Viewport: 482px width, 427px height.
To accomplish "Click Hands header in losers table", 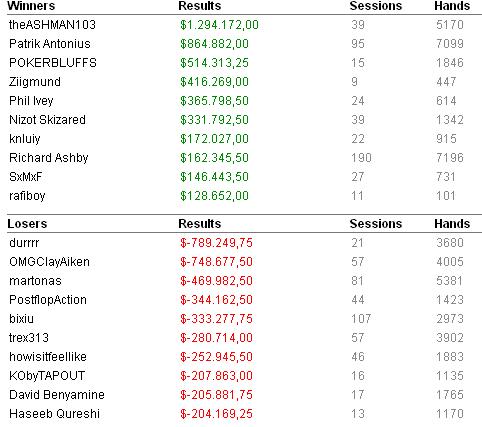I will 452,224.
